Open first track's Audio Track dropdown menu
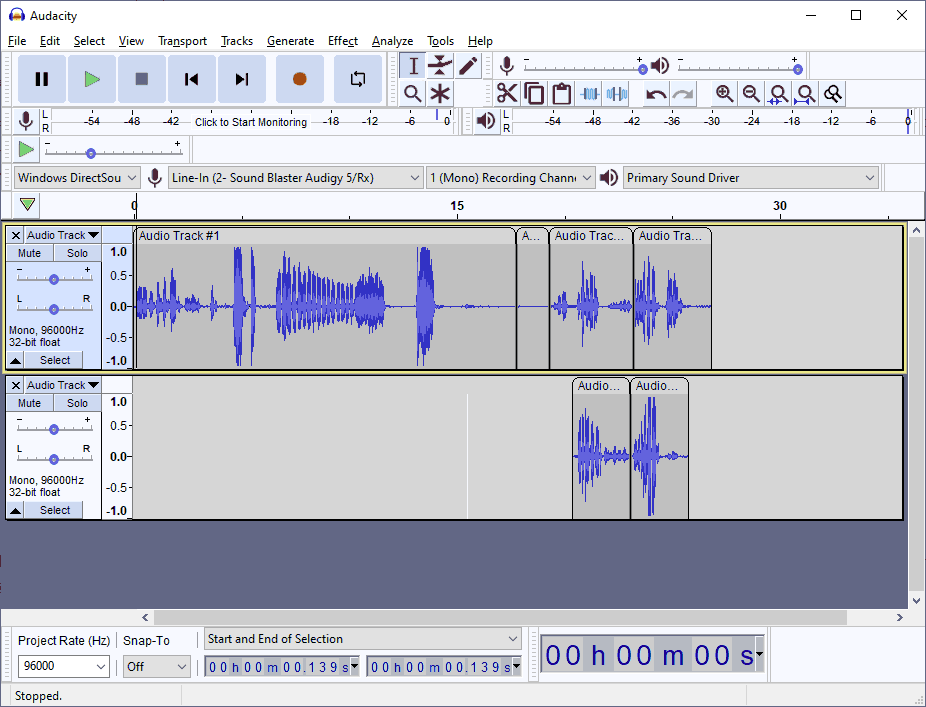 (x=63, y=235)
